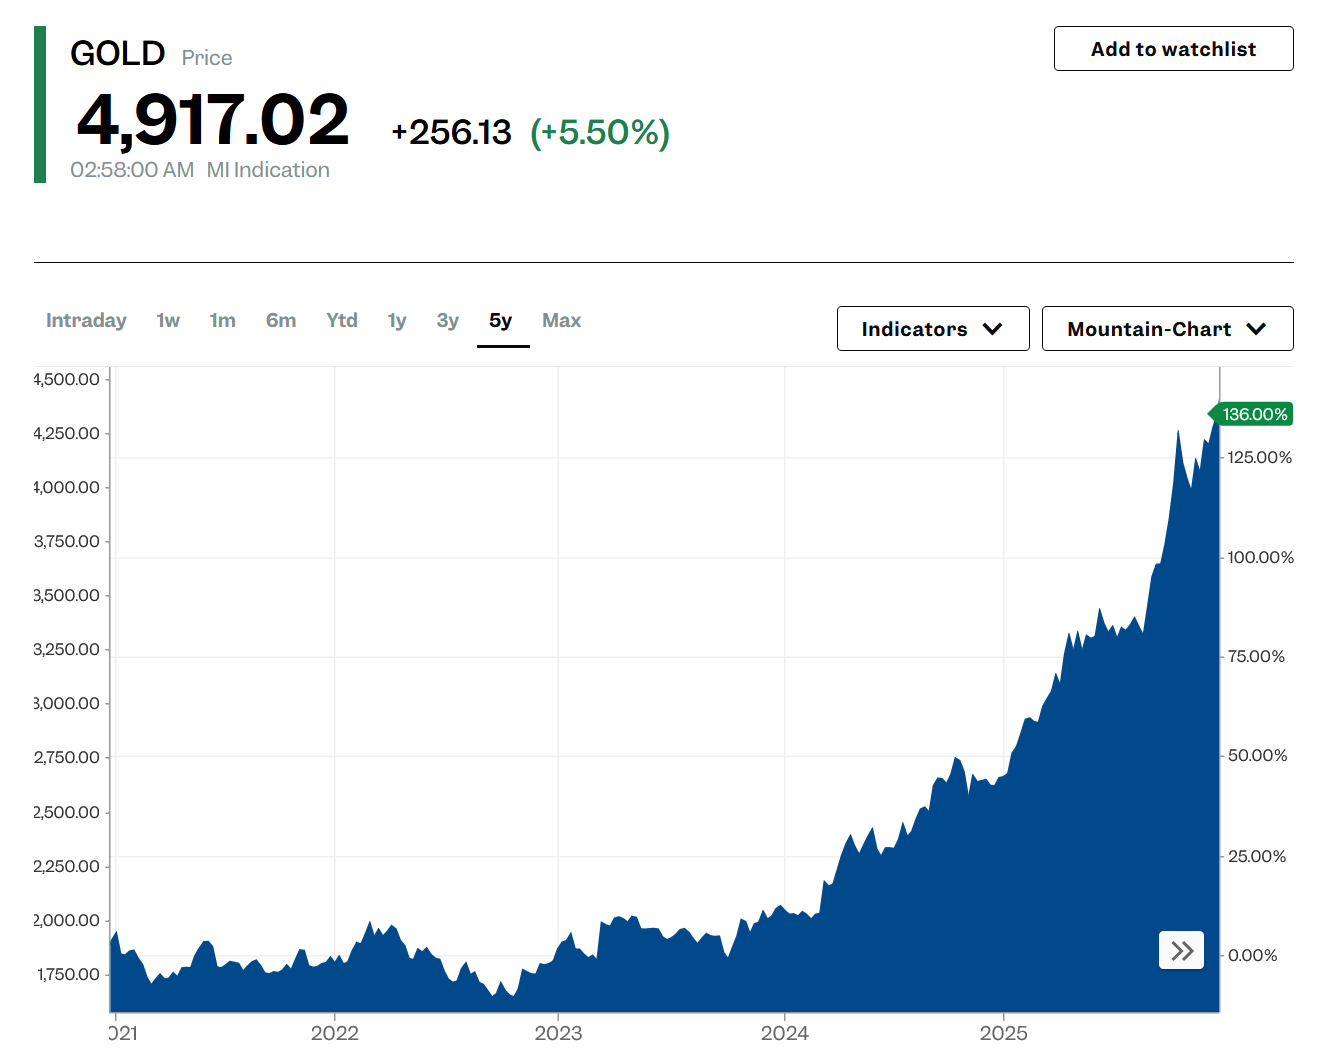Expand the chevron beside Mountain-Chart
The image size is (1330, 1060).
[x=1258, y=328]
